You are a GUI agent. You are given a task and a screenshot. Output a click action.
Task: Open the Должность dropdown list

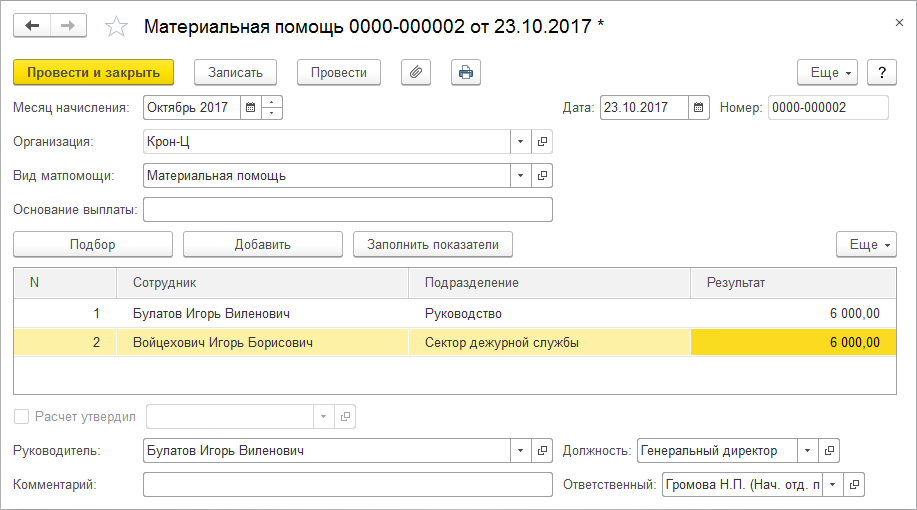807,451
